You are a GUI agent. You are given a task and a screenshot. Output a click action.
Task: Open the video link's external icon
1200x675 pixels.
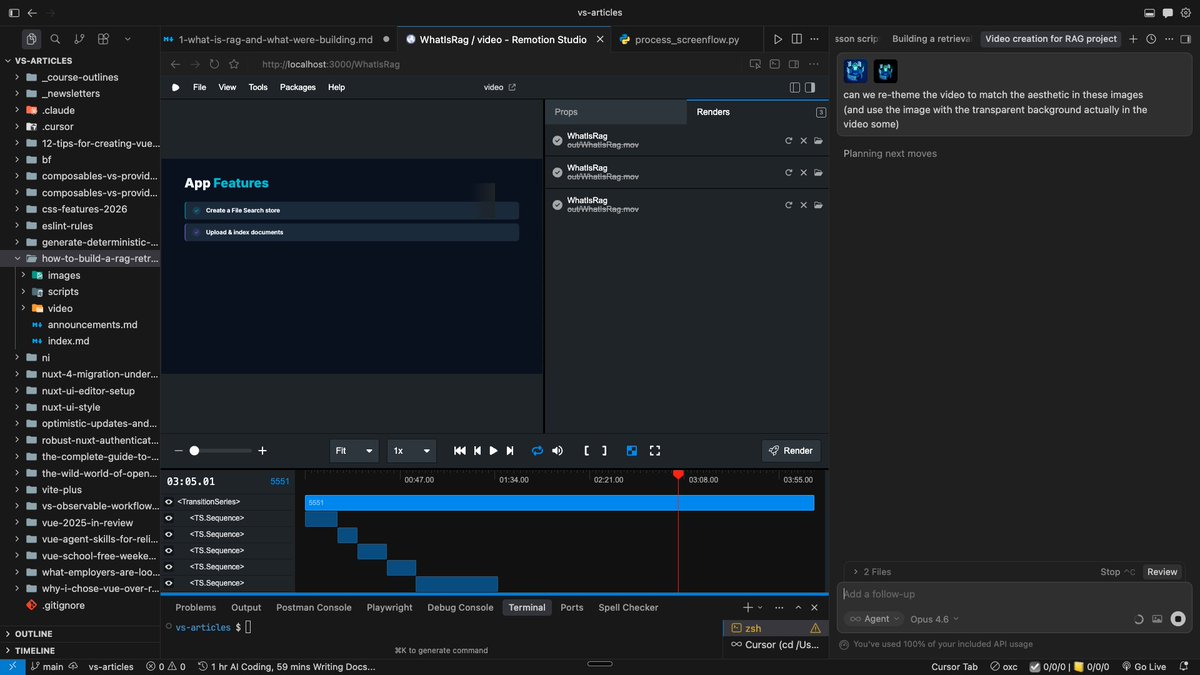click(x=513, y=87)
